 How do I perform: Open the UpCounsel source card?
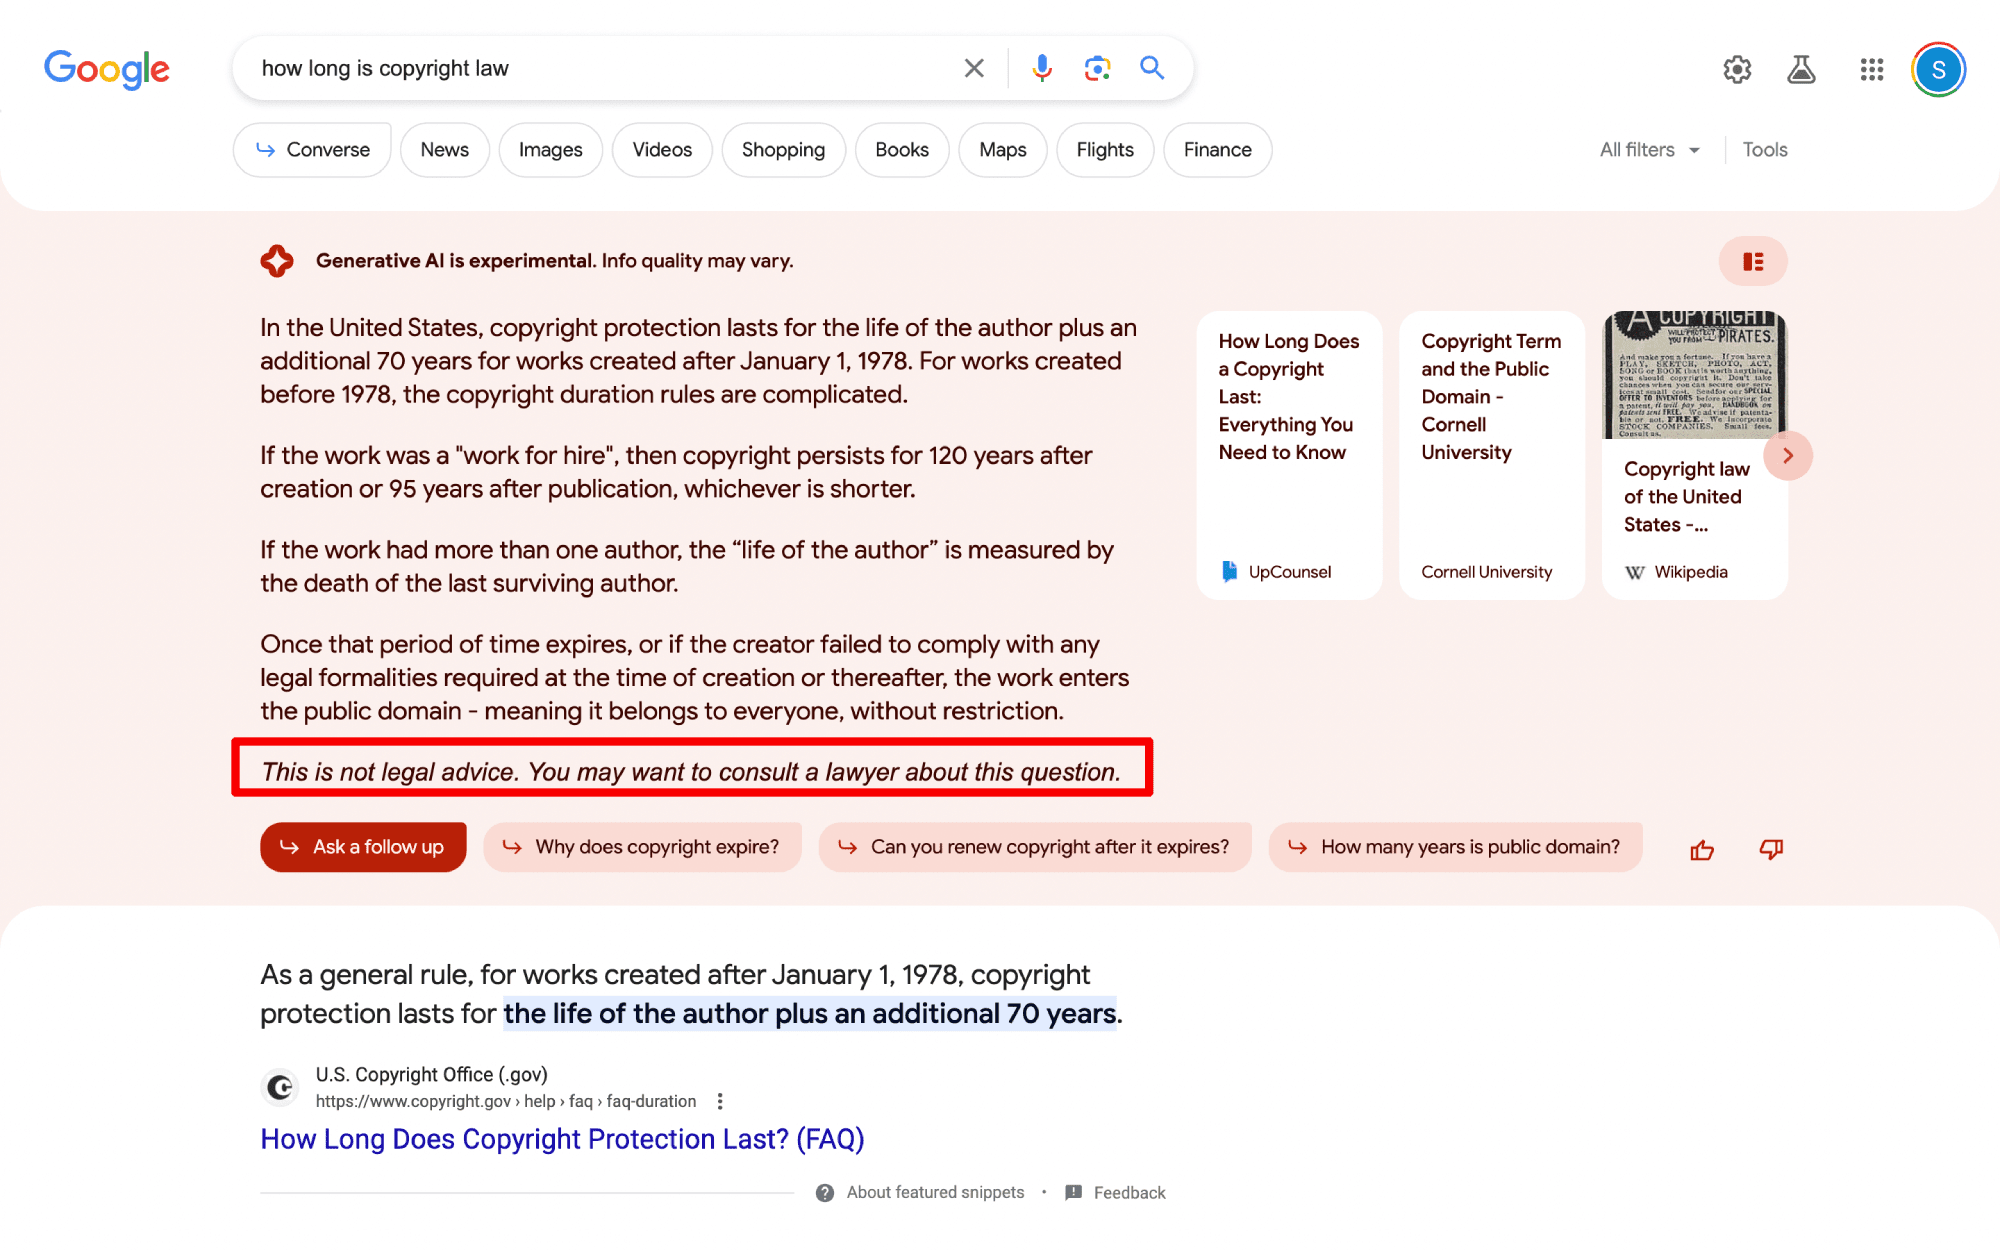tap(1290, 455)
